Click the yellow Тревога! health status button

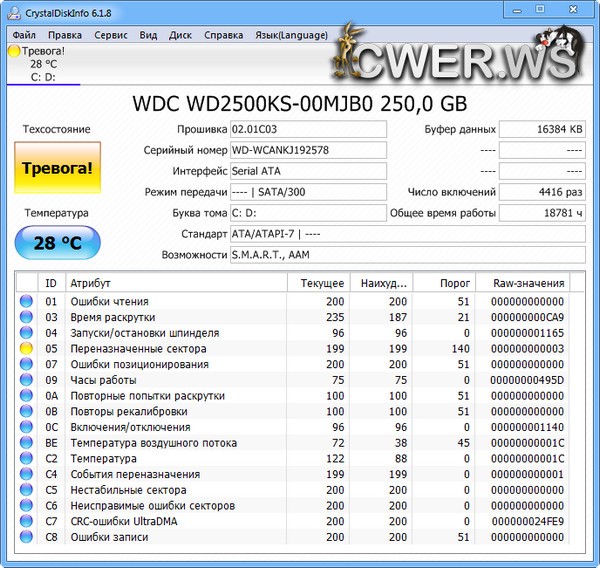coord(56,167)
